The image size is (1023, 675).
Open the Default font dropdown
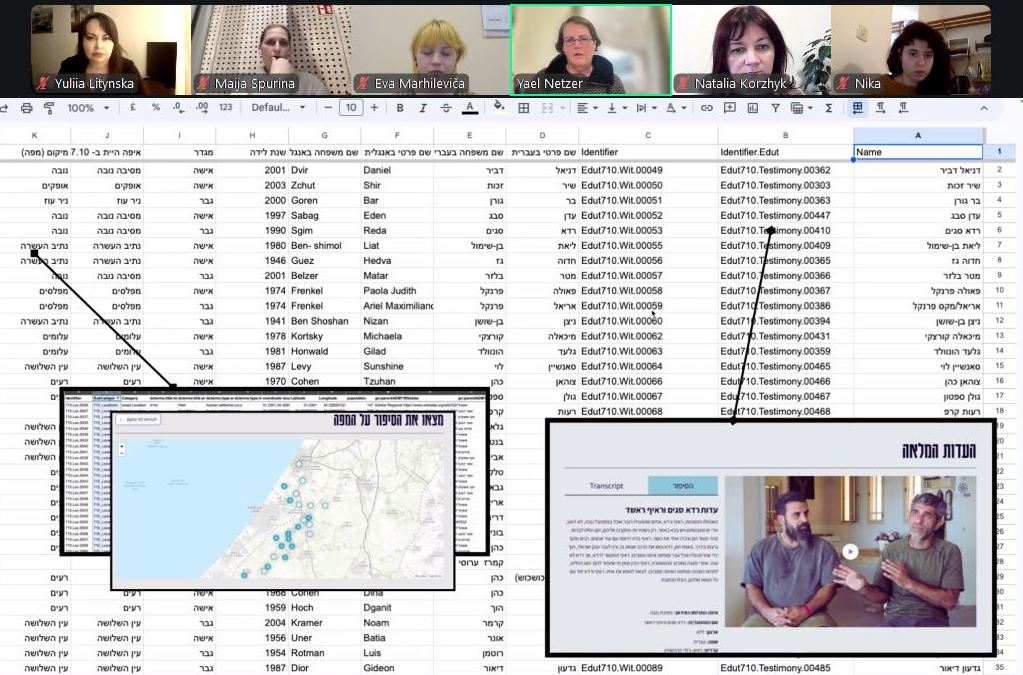tap(277, 108)
